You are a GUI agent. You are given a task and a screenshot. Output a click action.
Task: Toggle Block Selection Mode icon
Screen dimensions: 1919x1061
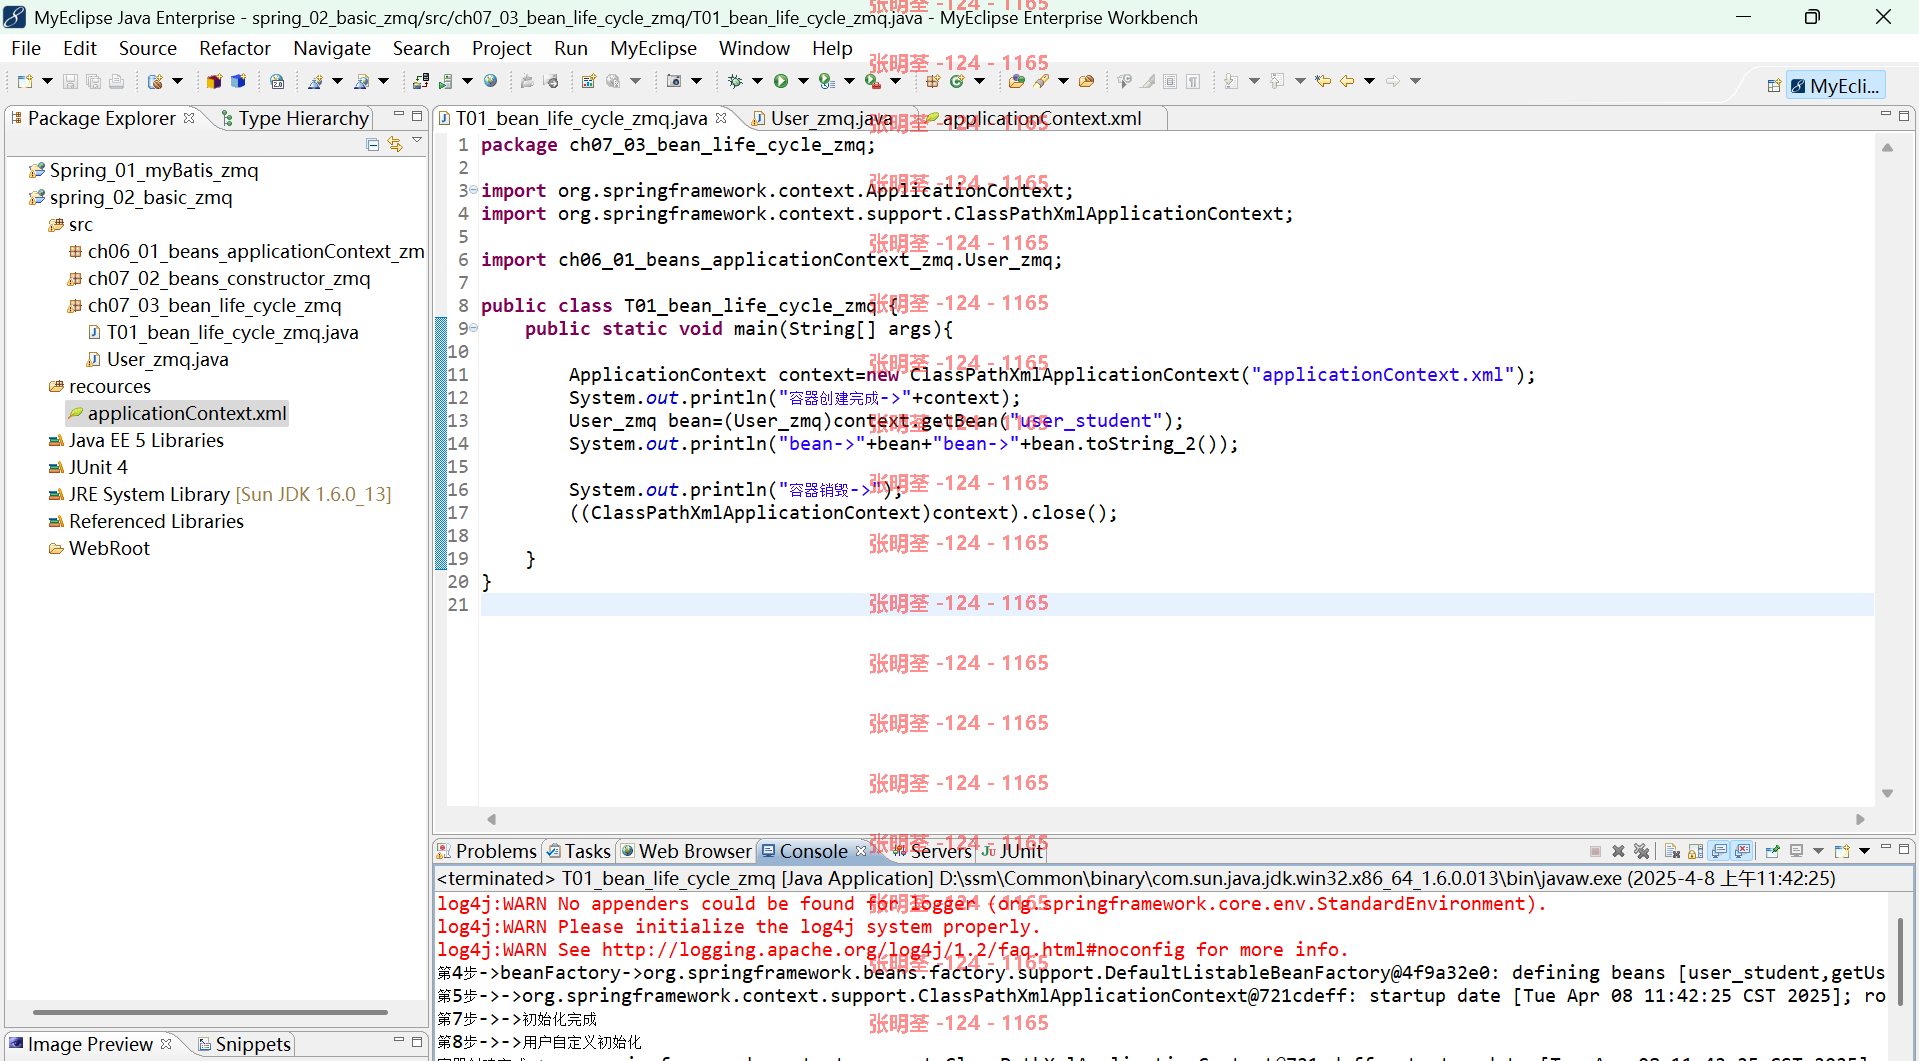click(x=1170, y=81)
